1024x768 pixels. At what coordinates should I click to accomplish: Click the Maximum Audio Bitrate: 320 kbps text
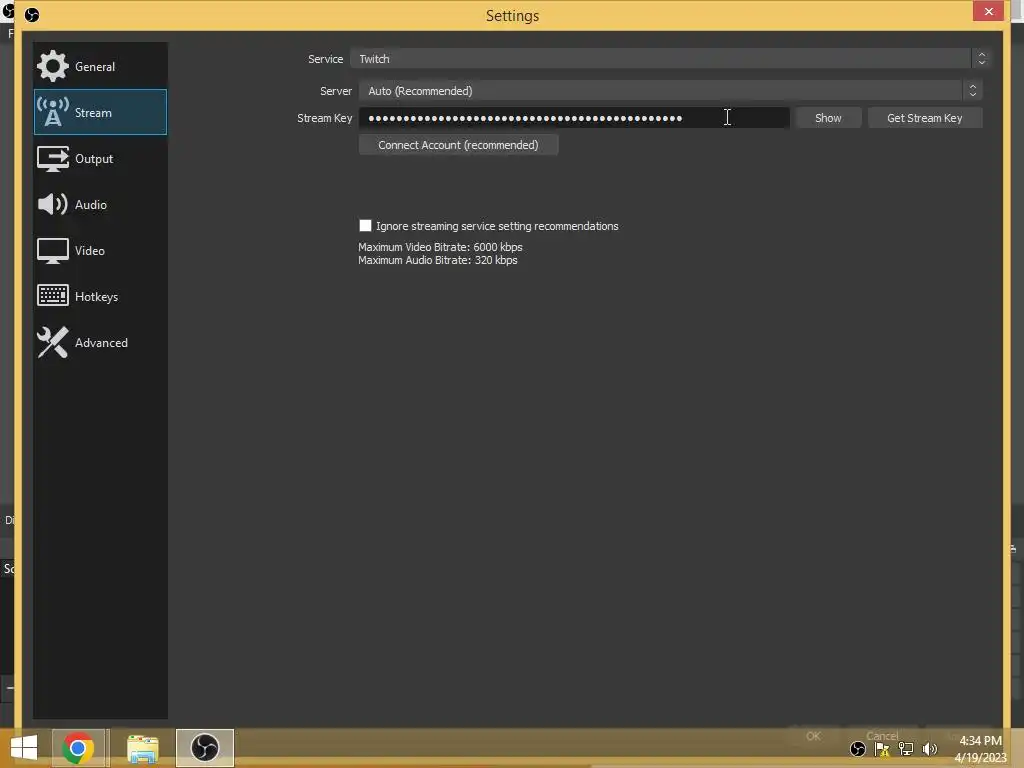point(438,260)
